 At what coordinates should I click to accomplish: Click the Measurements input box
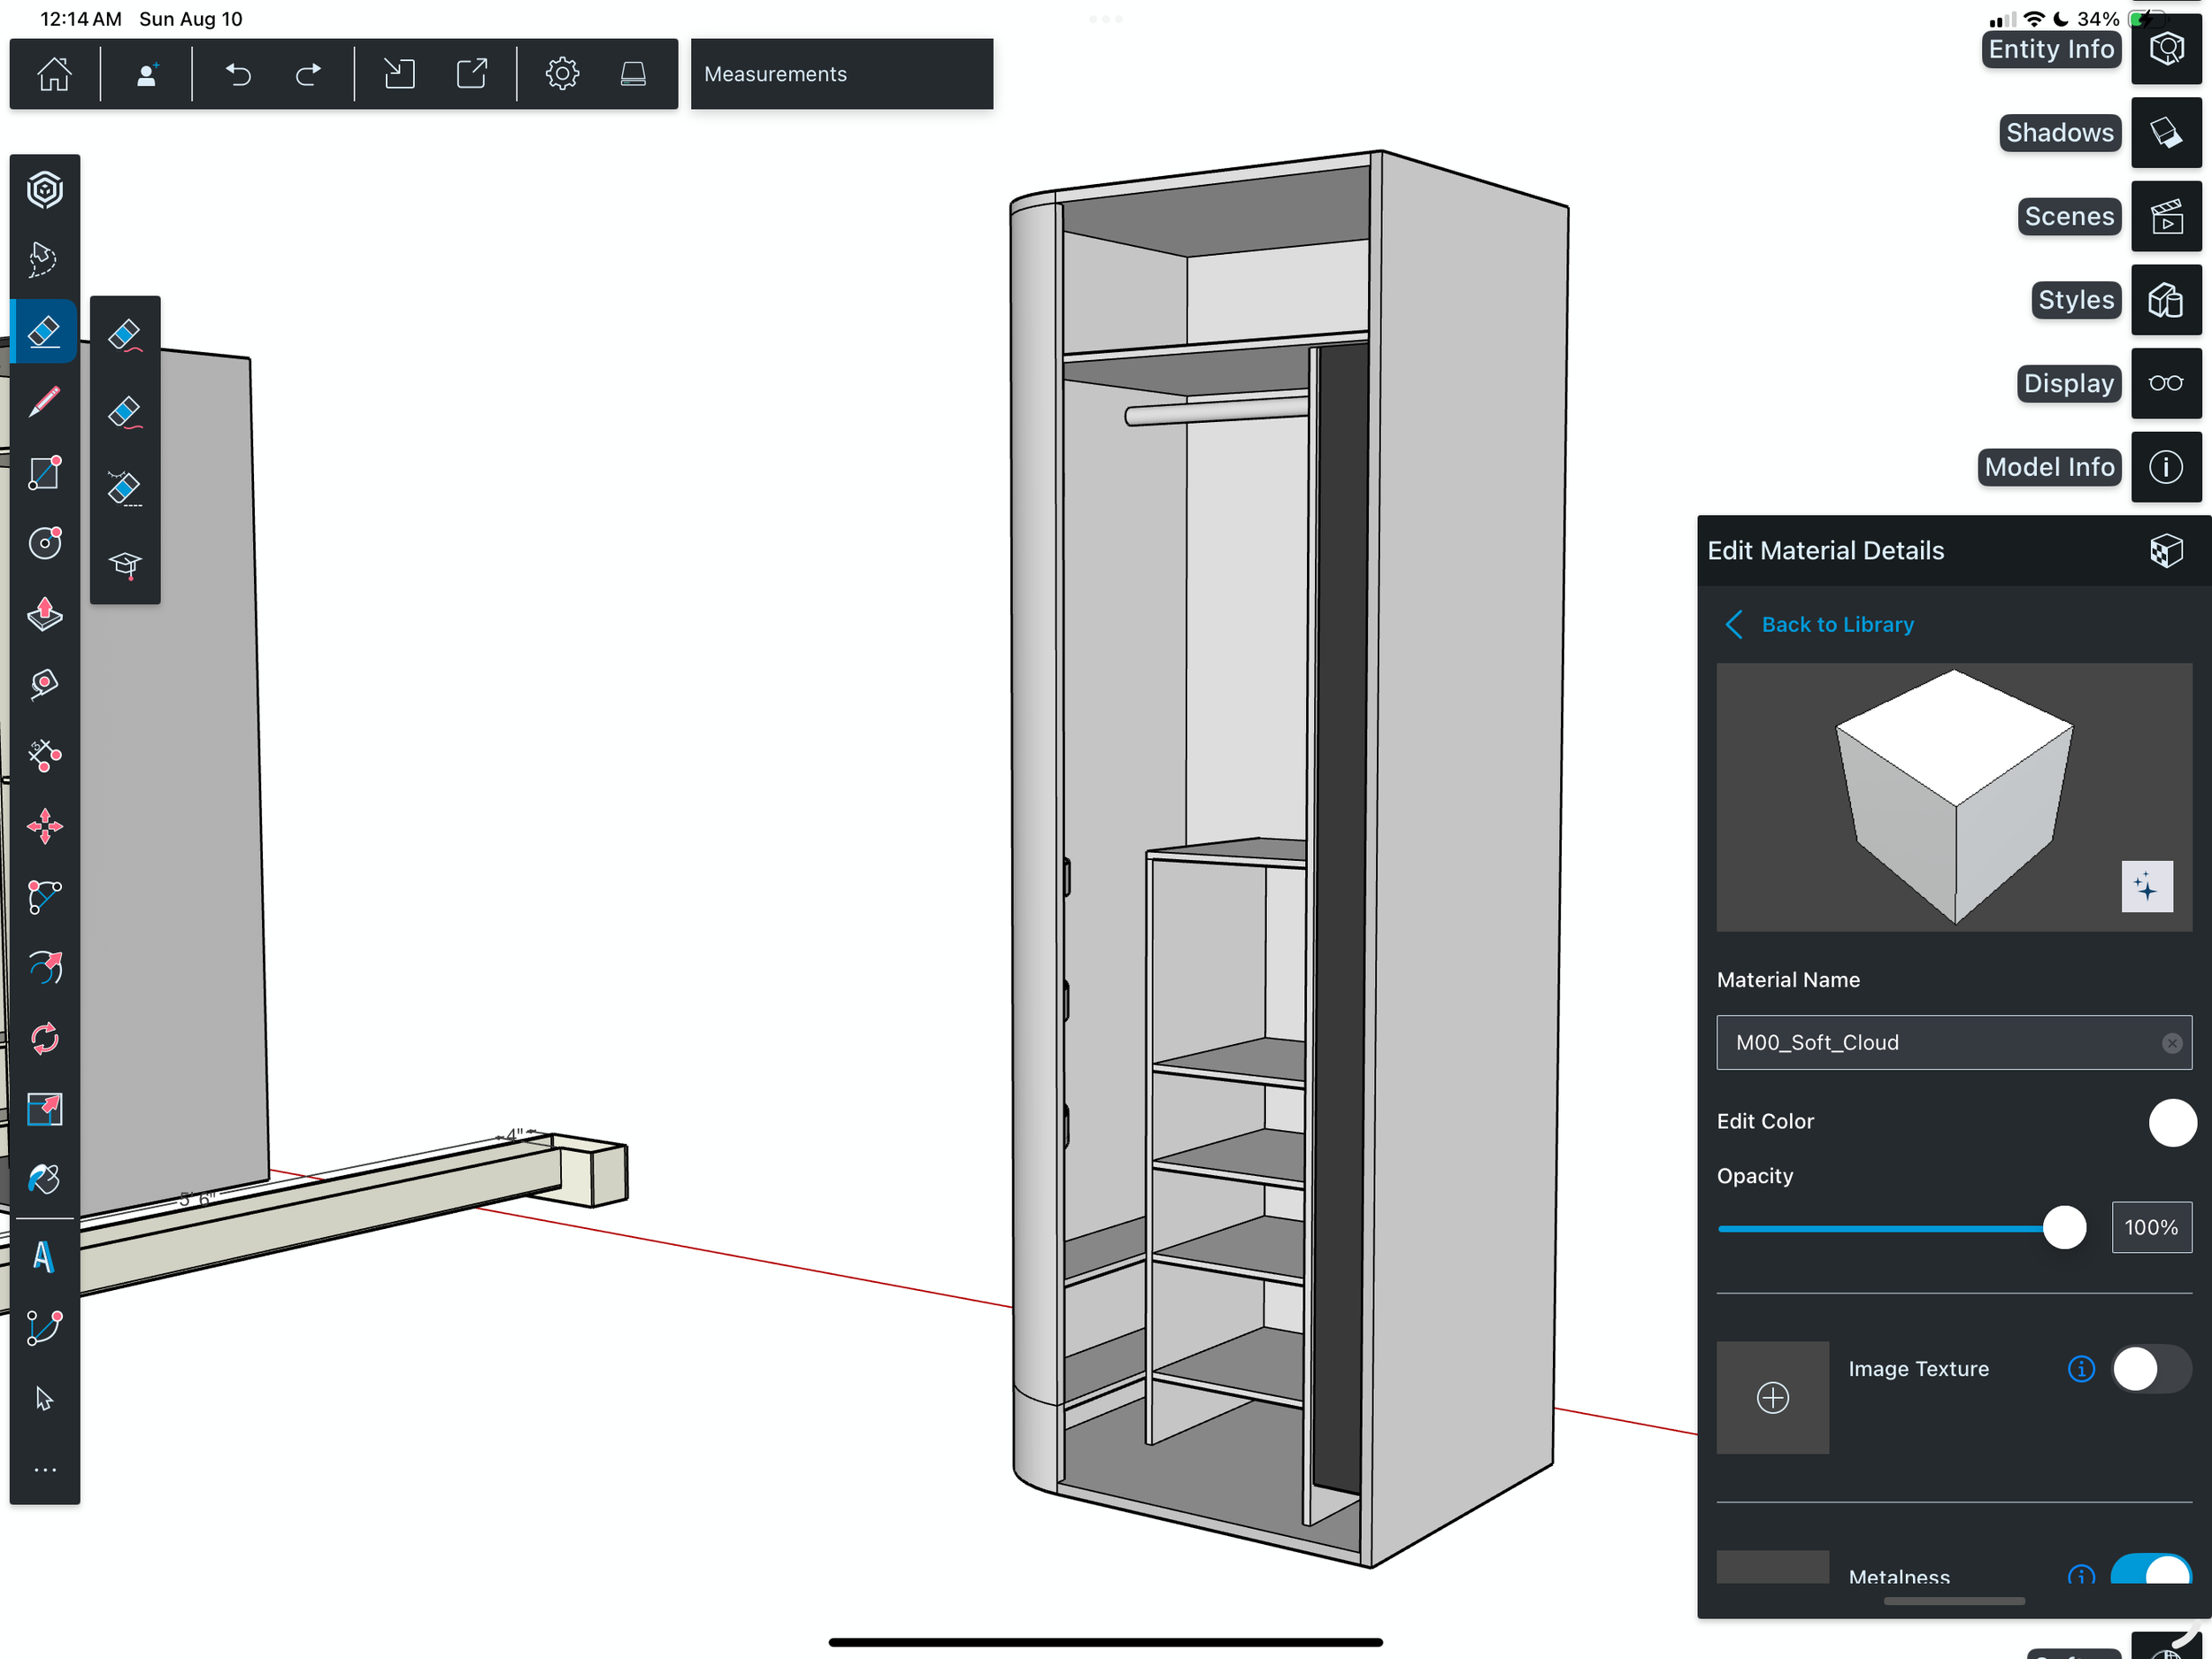(x=842, y=74)
